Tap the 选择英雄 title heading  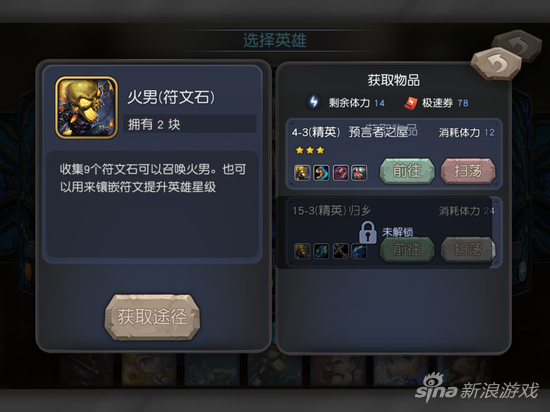click(275, 40)
